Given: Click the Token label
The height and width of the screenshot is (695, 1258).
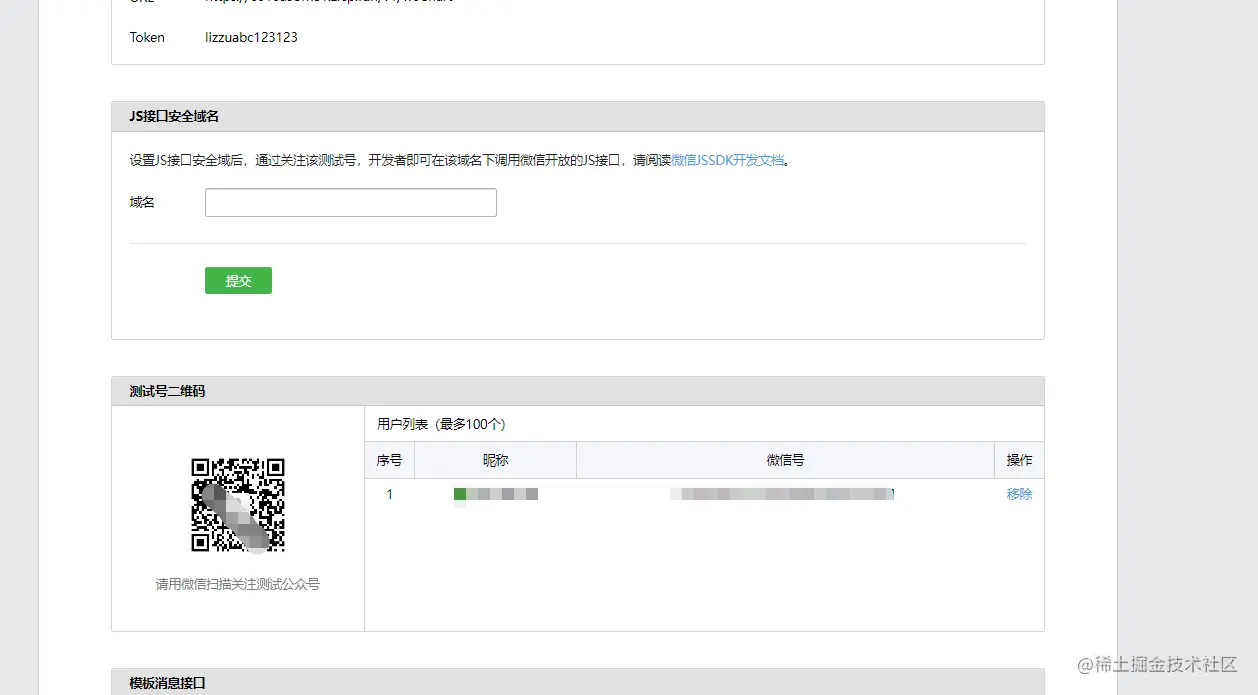Looking at the screenshot, I should coord(147,37).
